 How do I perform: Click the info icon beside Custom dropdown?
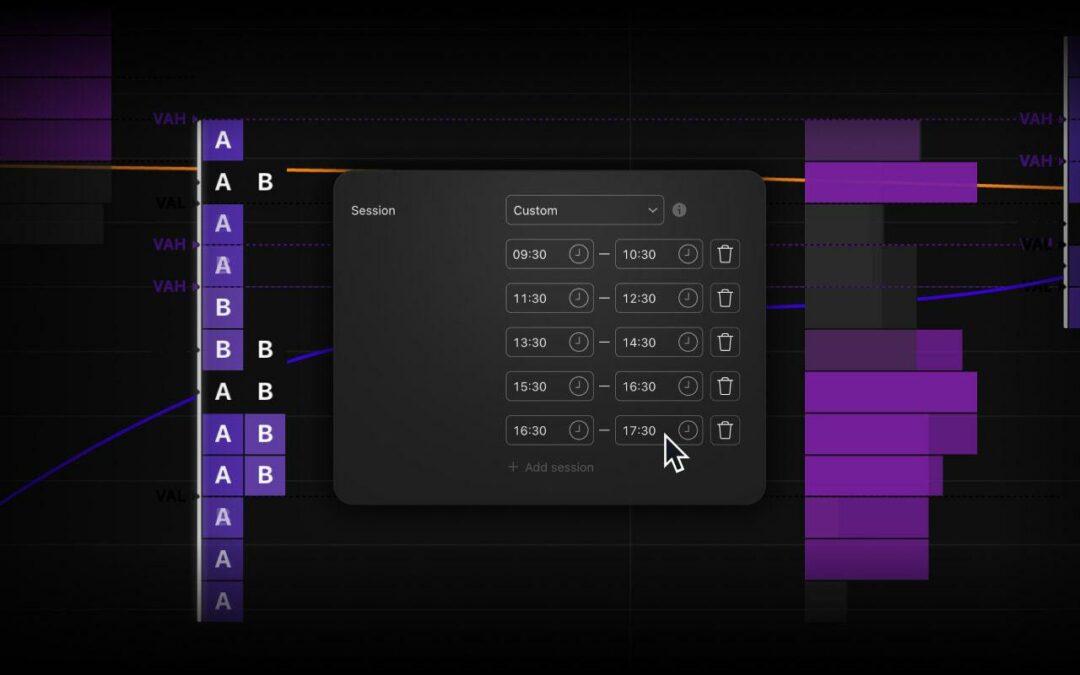click(x=679, y=210)
